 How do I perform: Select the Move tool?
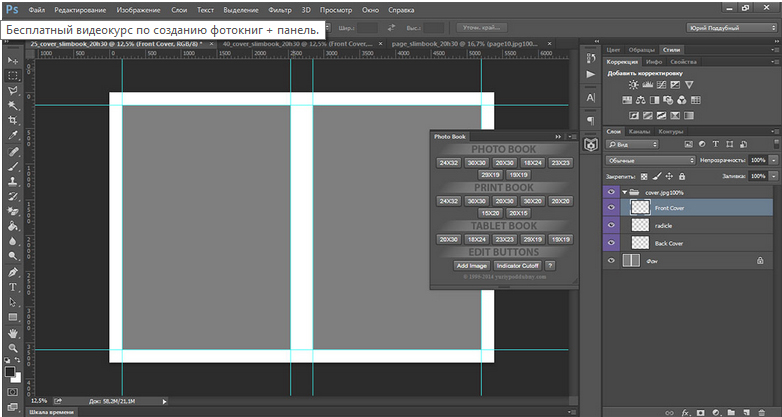click(13, 62)
